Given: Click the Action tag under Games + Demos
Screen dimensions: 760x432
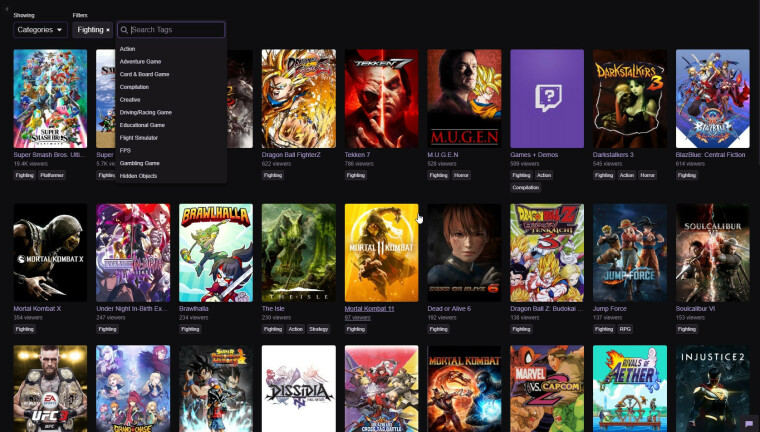Looking at the screenshot, I should [544, 176].
